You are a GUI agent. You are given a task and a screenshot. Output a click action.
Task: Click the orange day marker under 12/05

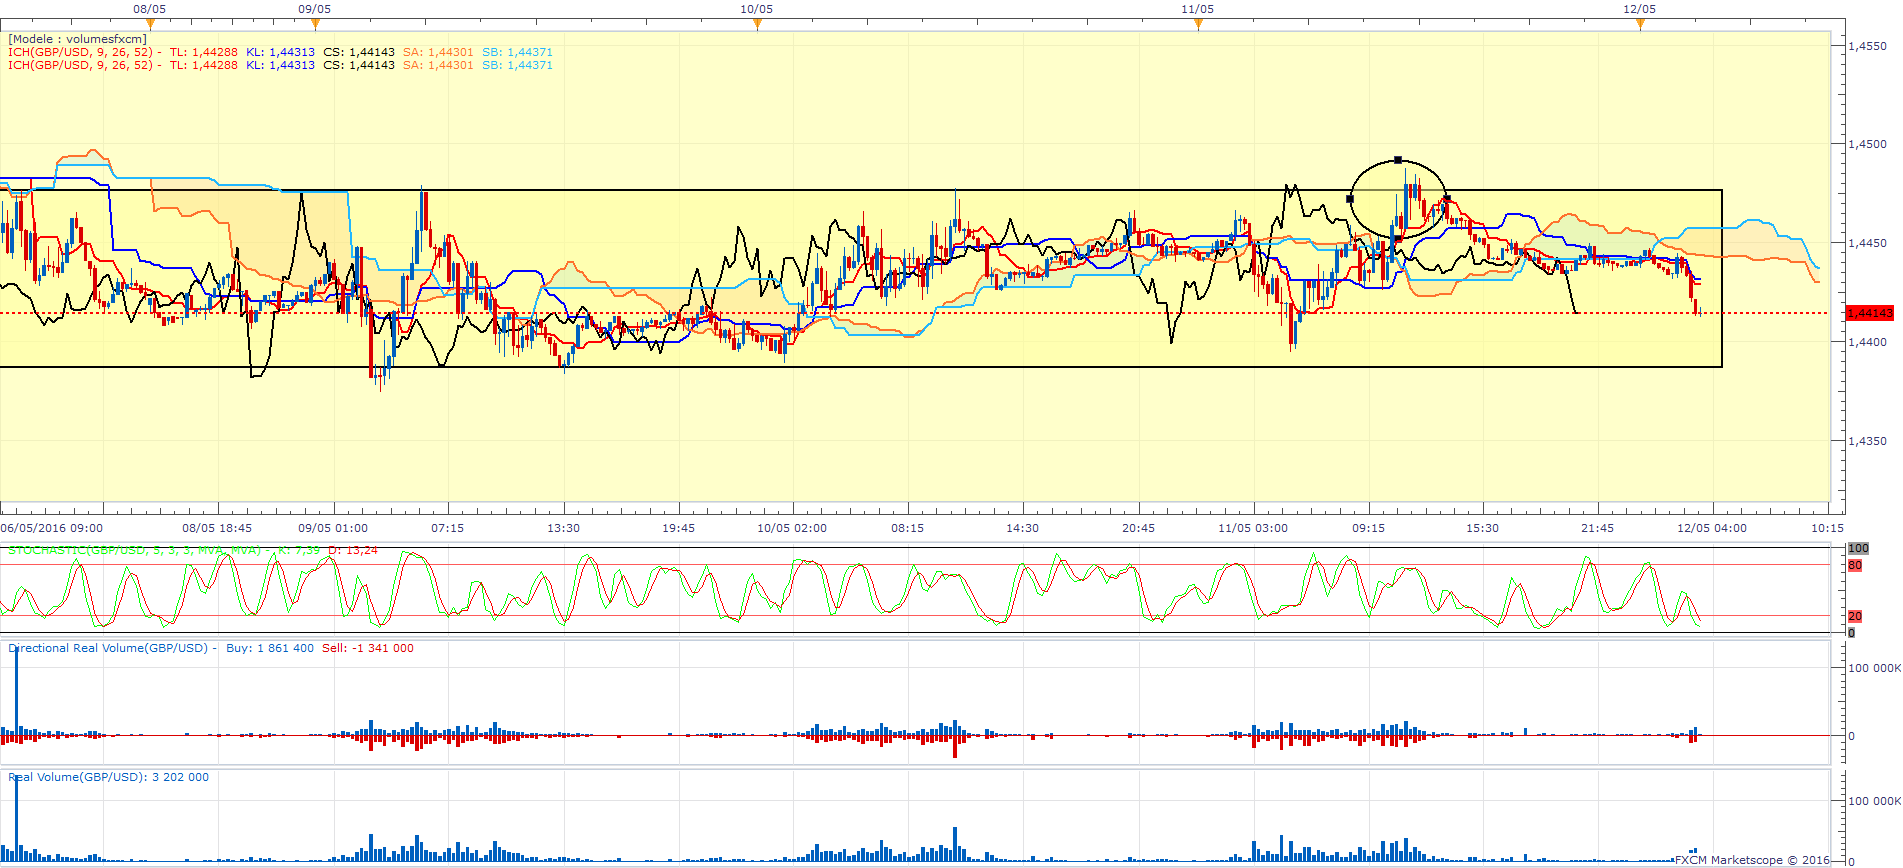(x=1640, y=24)
